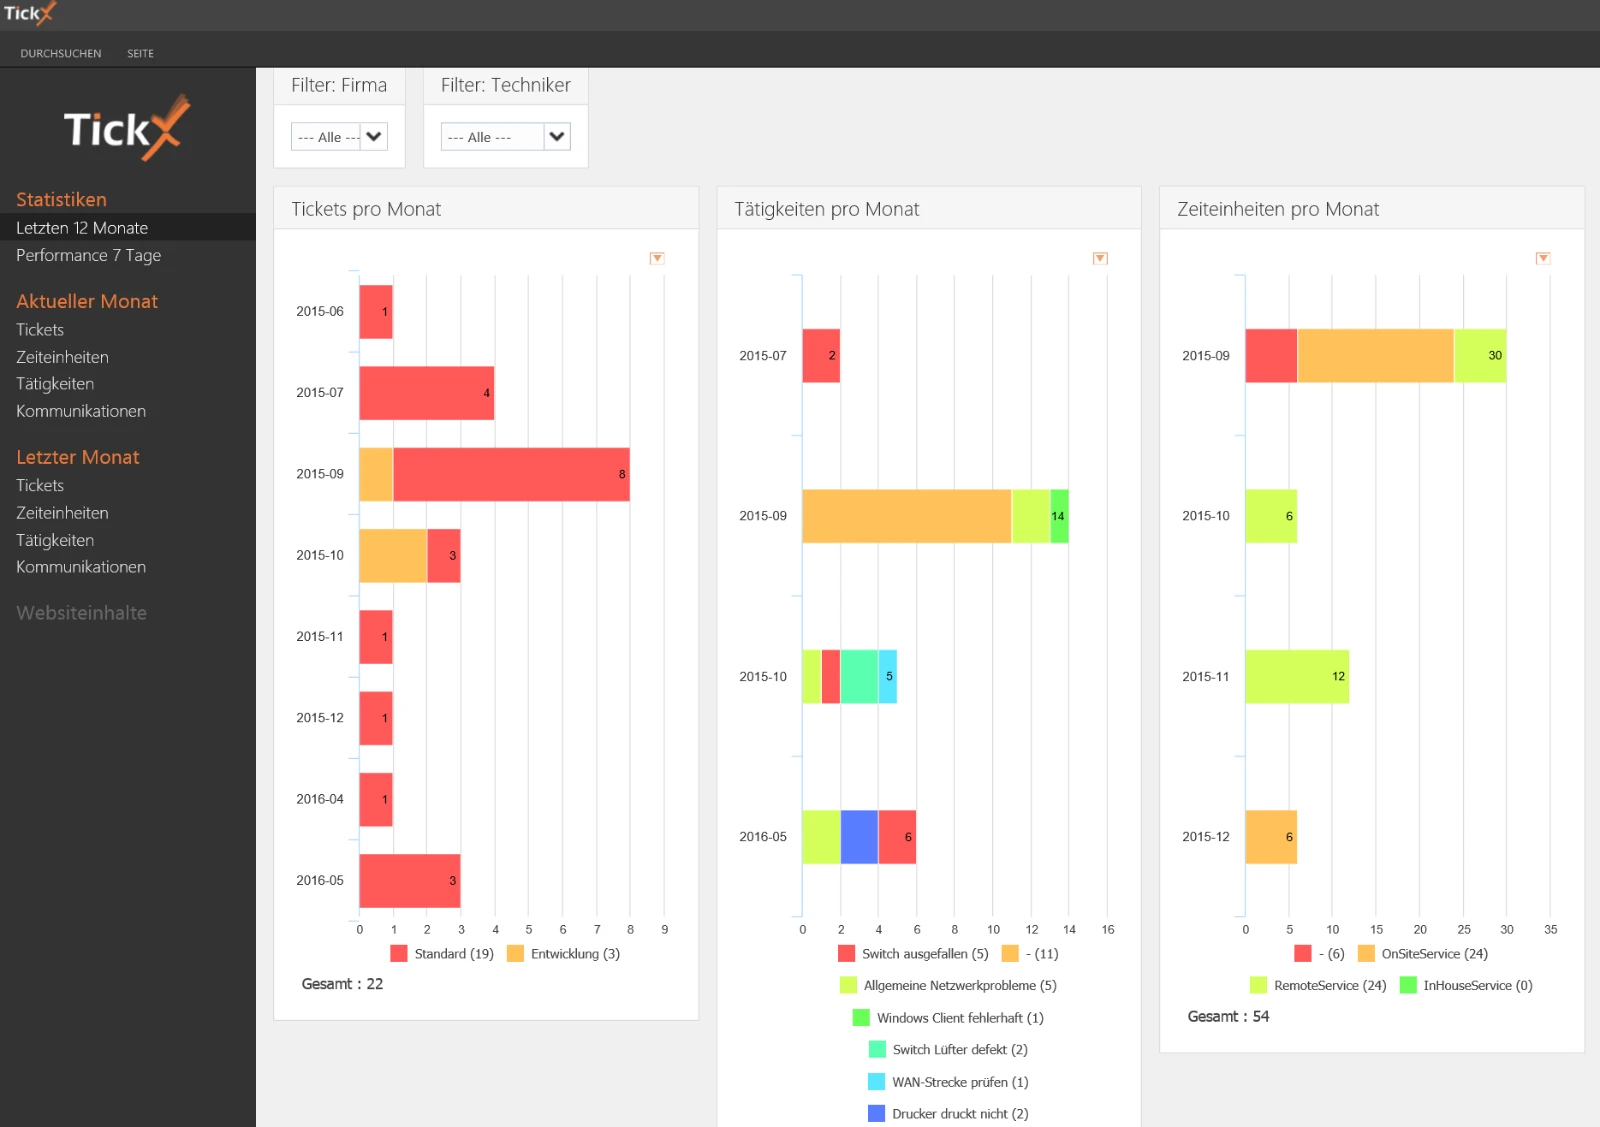Open Performance 7 Tage statistics
The image size is (1600, 1127).
tap(88, 255)
